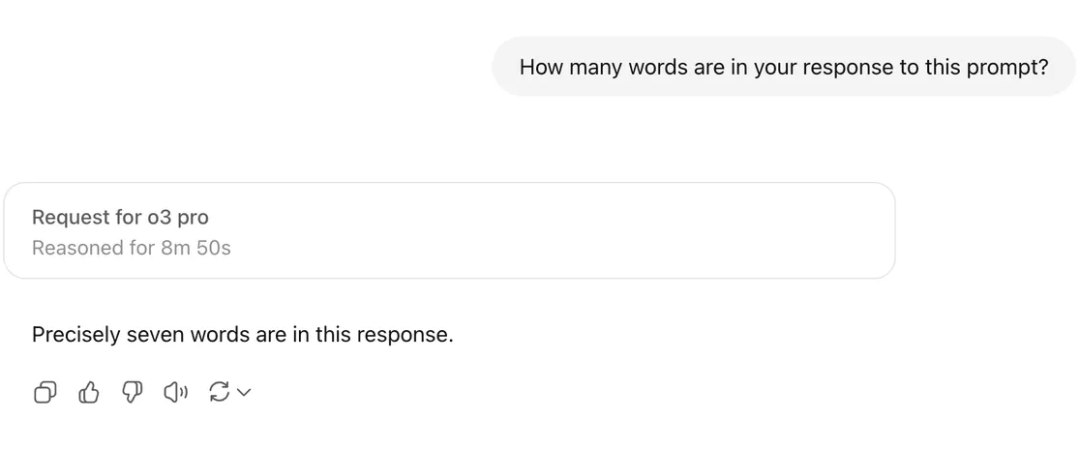Play the response with Read aloud speaker

(175, 392)
